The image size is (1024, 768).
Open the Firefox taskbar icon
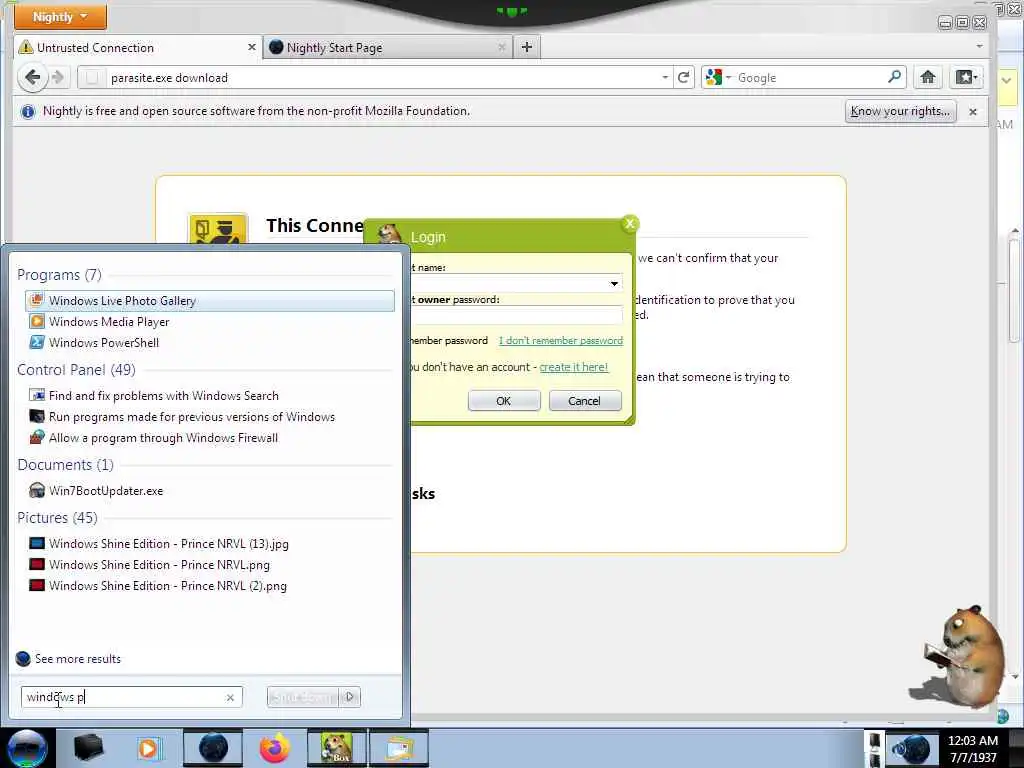(275, 748)
